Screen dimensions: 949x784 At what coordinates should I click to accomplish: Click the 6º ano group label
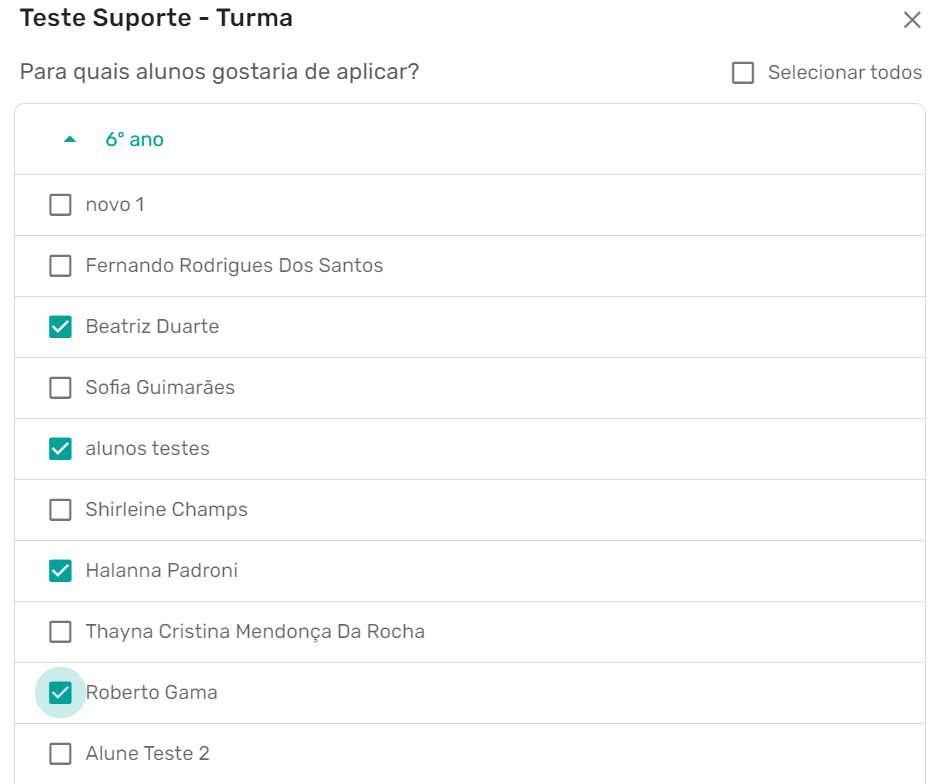tap(134, 140)
